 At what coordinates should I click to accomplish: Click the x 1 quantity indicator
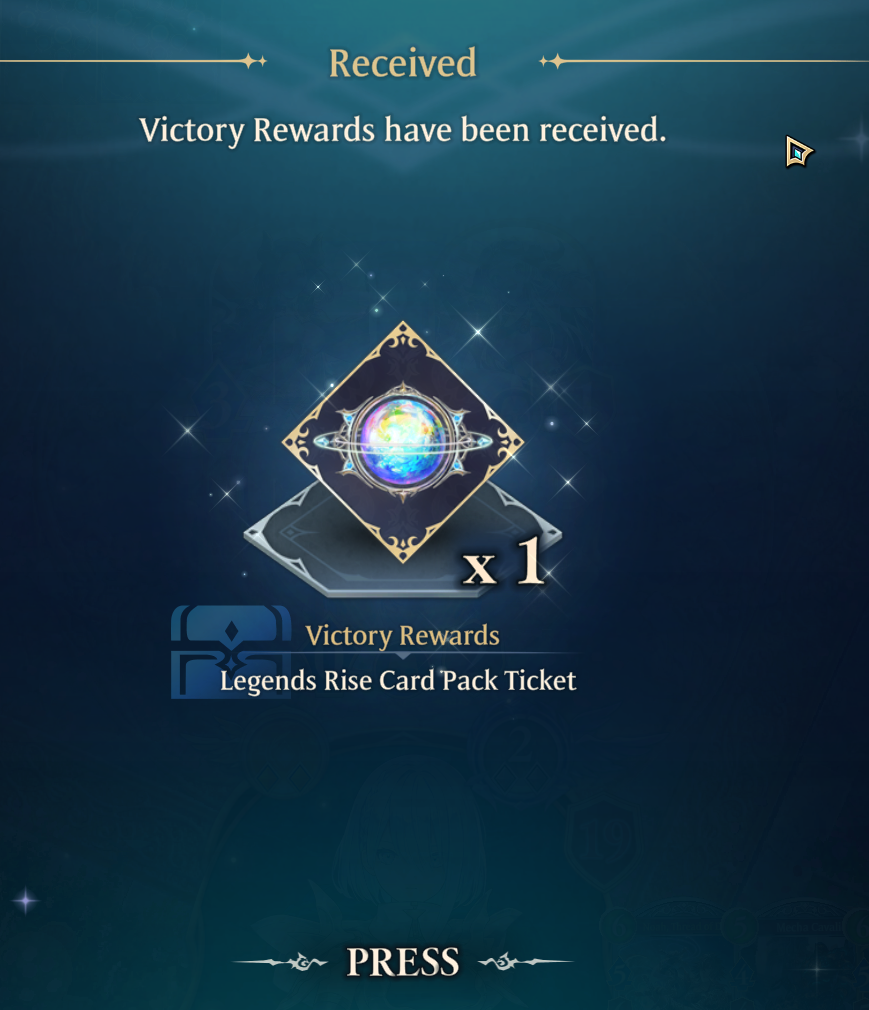pos(504,562)
